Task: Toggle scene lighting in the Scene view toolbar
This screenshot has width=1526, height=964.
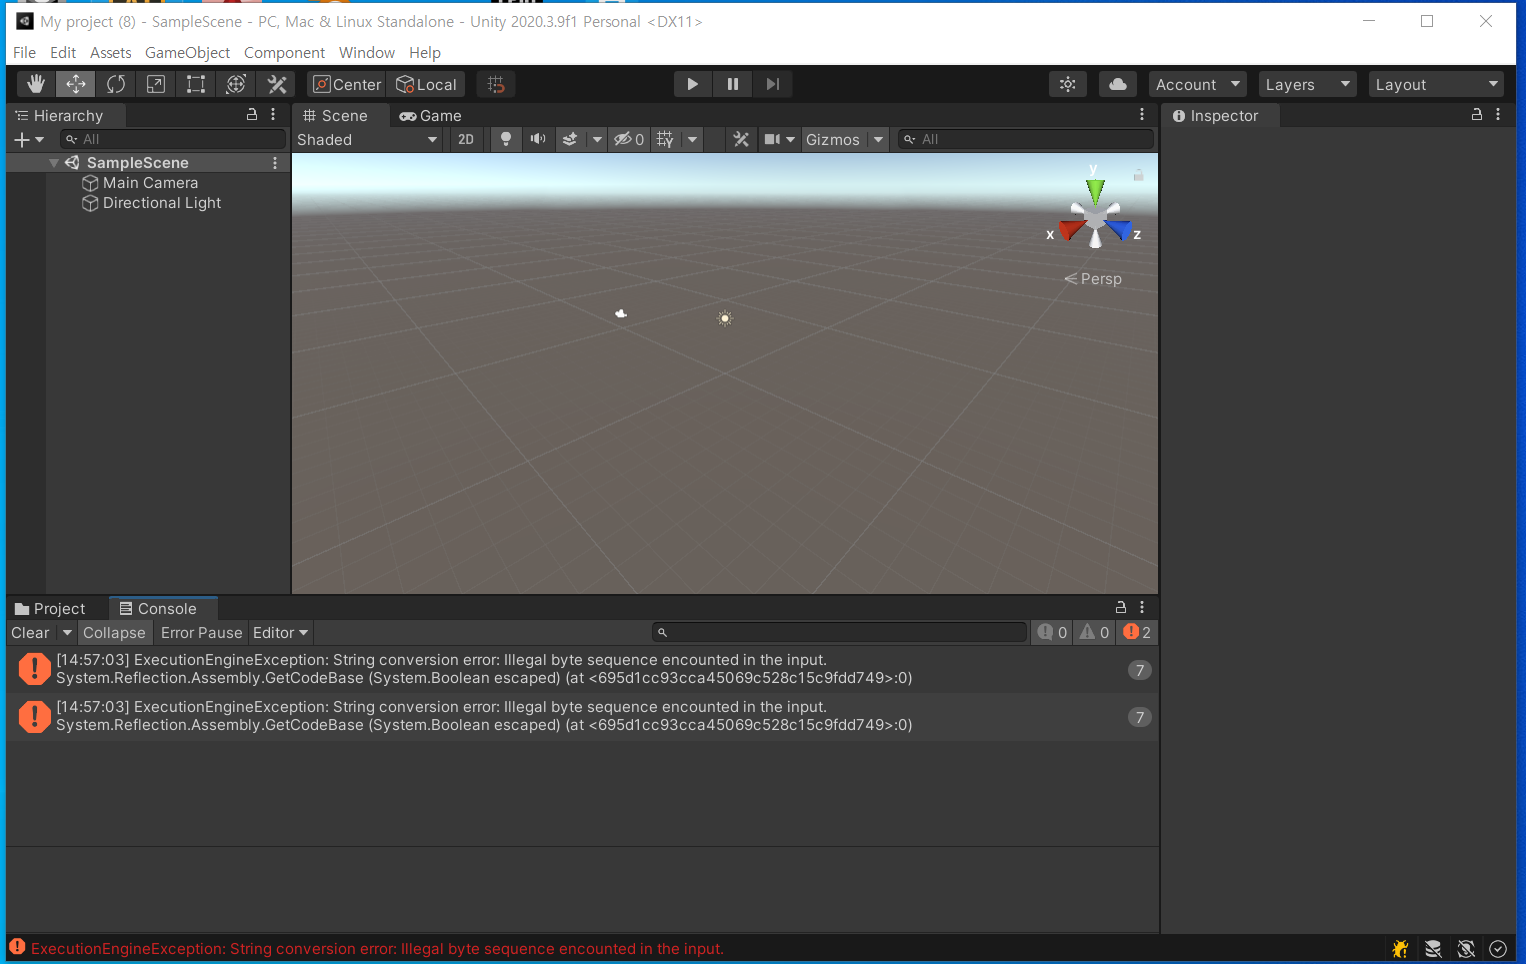Action: tap(505, 139)
